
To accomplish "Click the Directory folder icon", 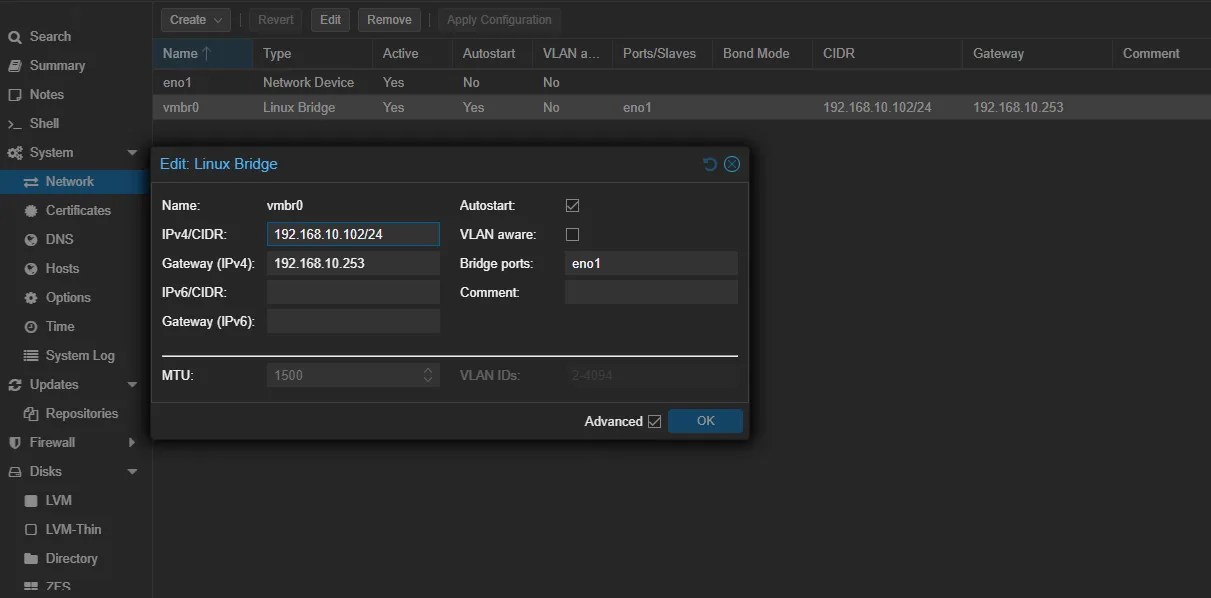I will click(31, 559).
